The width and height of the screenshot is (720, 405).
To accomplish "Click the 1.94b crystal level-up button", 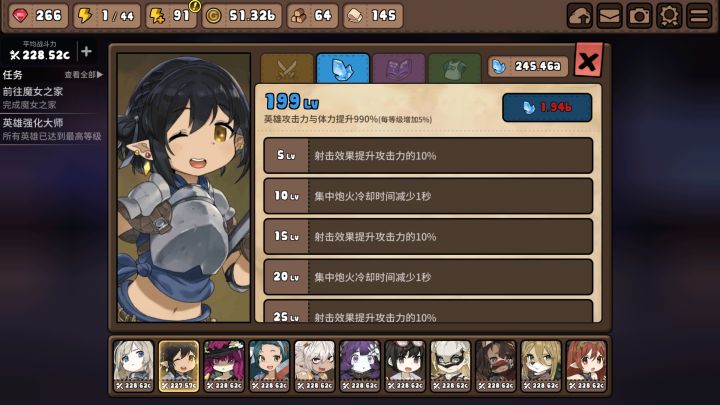I will [x=547, y=107].
